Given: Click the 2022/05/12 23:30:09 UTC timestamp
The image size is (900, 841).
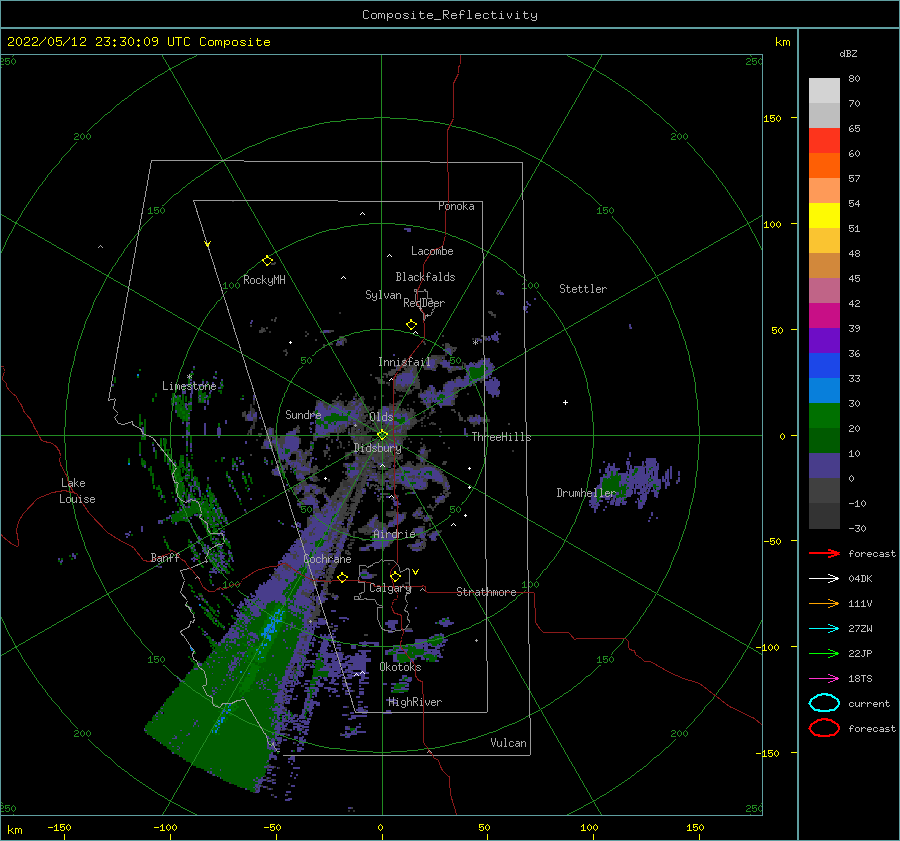Looking at the screenshot, I should 99,41.
